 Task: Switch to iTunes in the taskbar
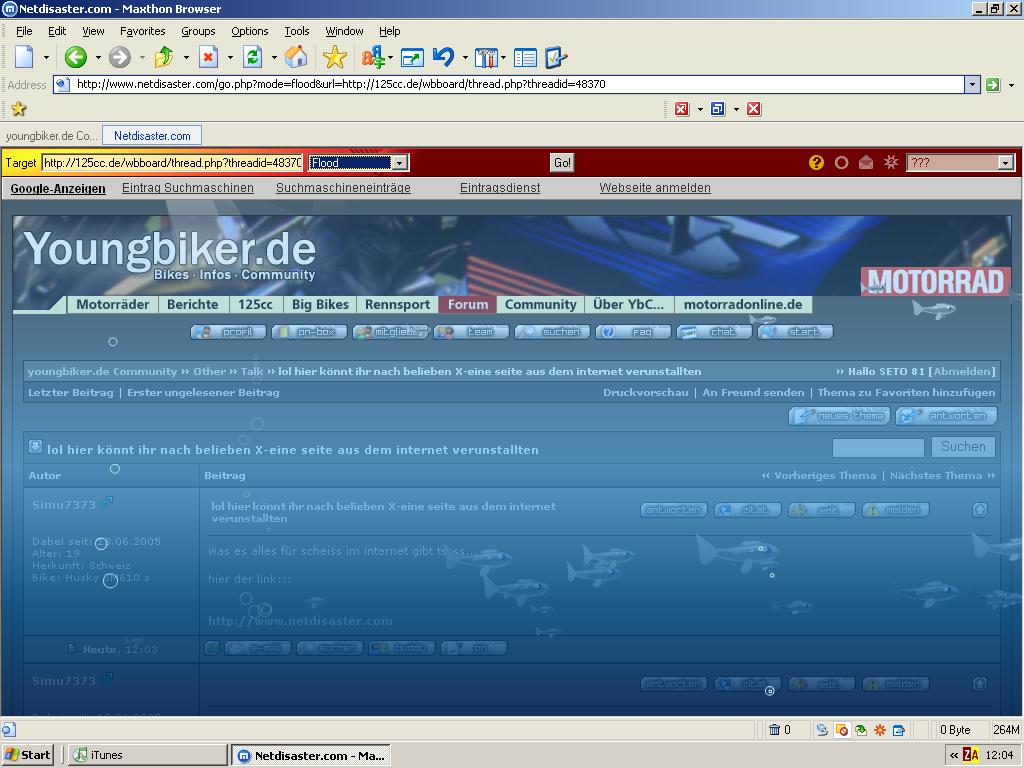point(148,755)
